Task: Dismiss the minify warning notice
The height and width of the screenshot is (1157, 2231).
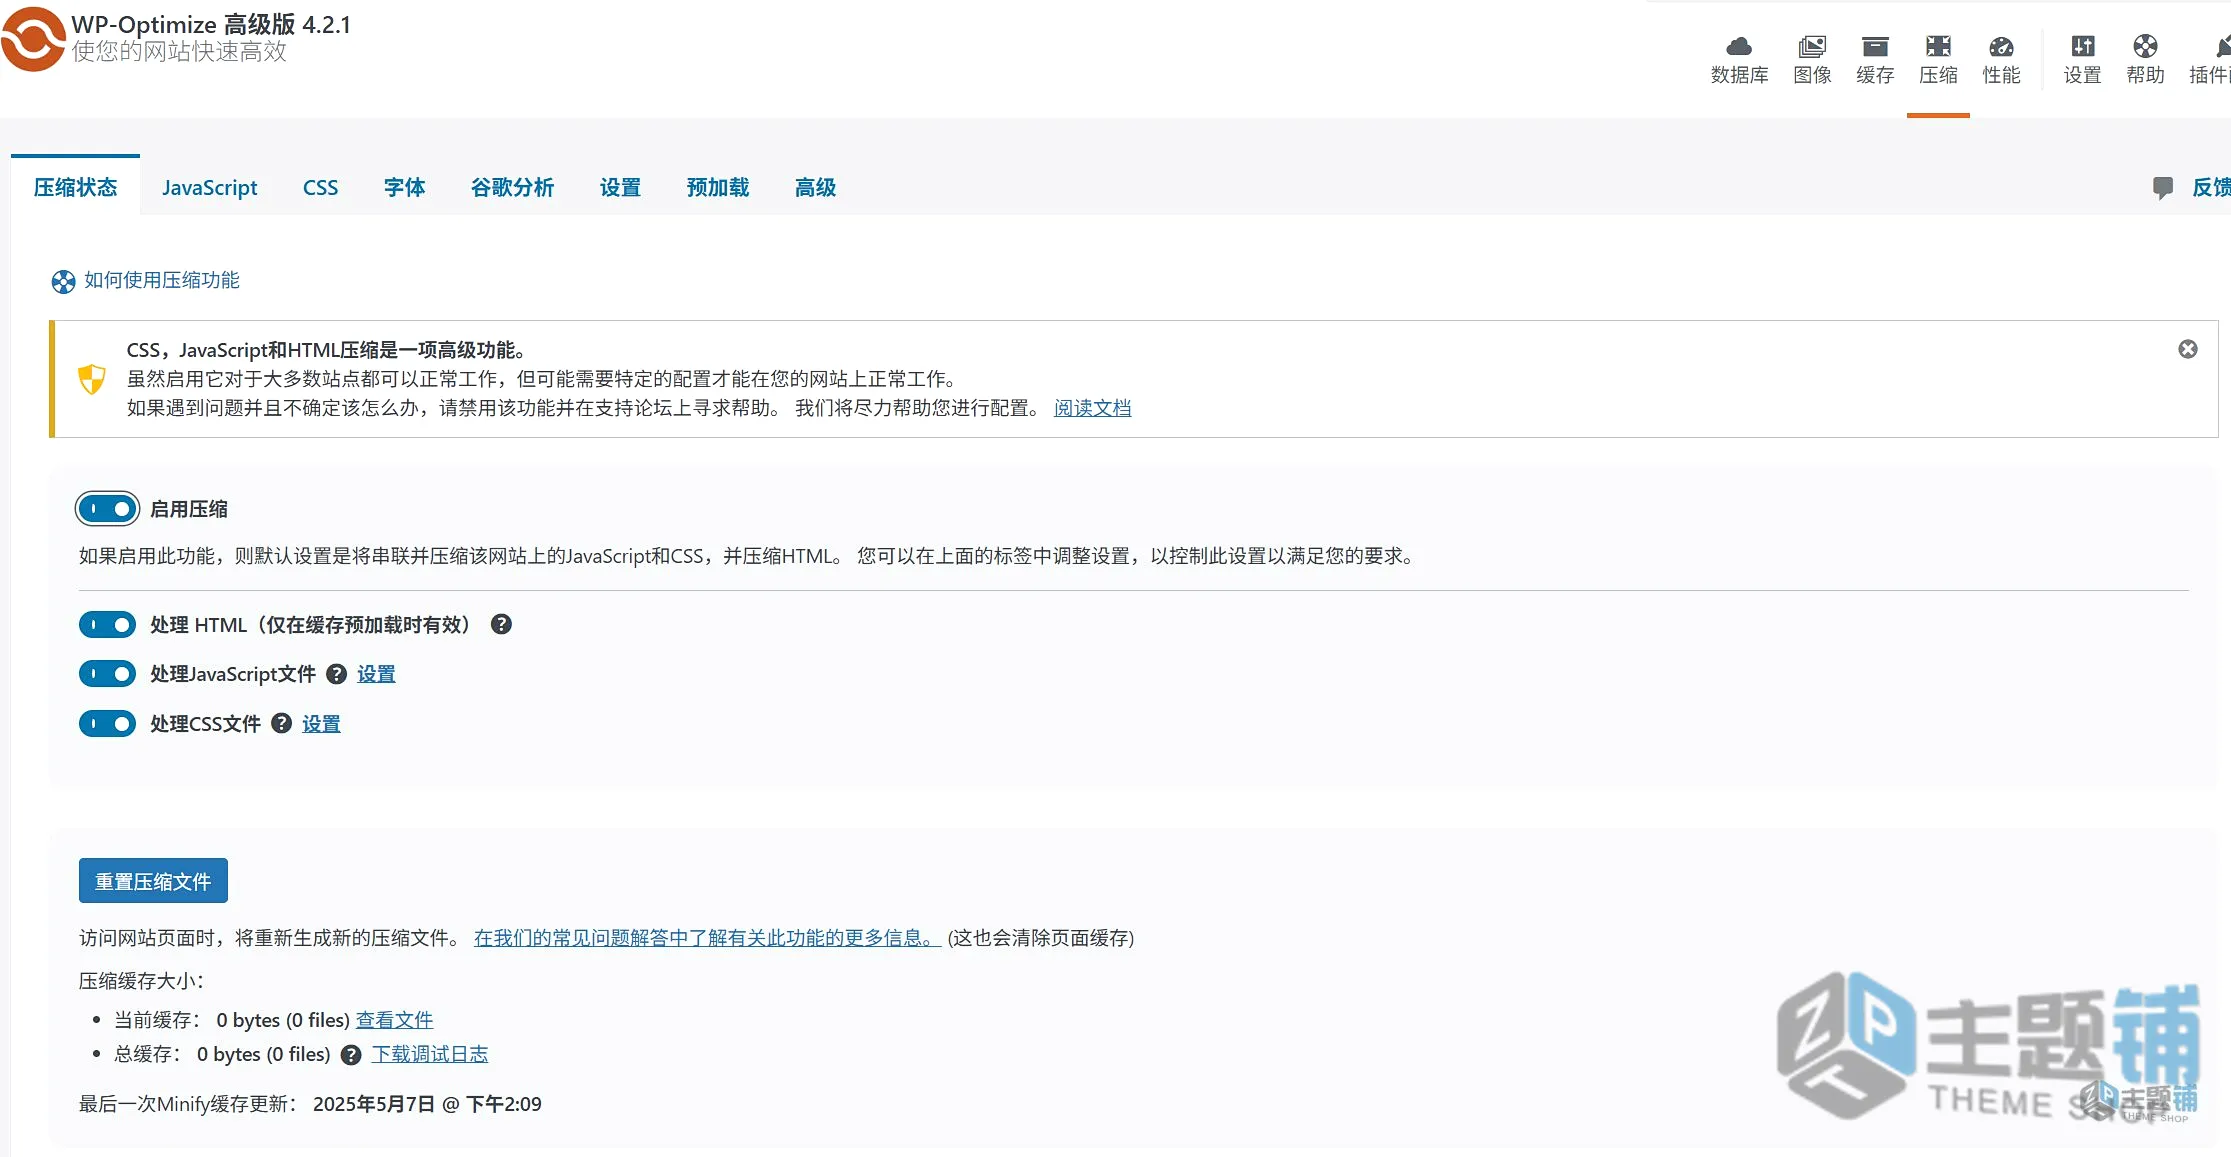Action: (2188, 349)
